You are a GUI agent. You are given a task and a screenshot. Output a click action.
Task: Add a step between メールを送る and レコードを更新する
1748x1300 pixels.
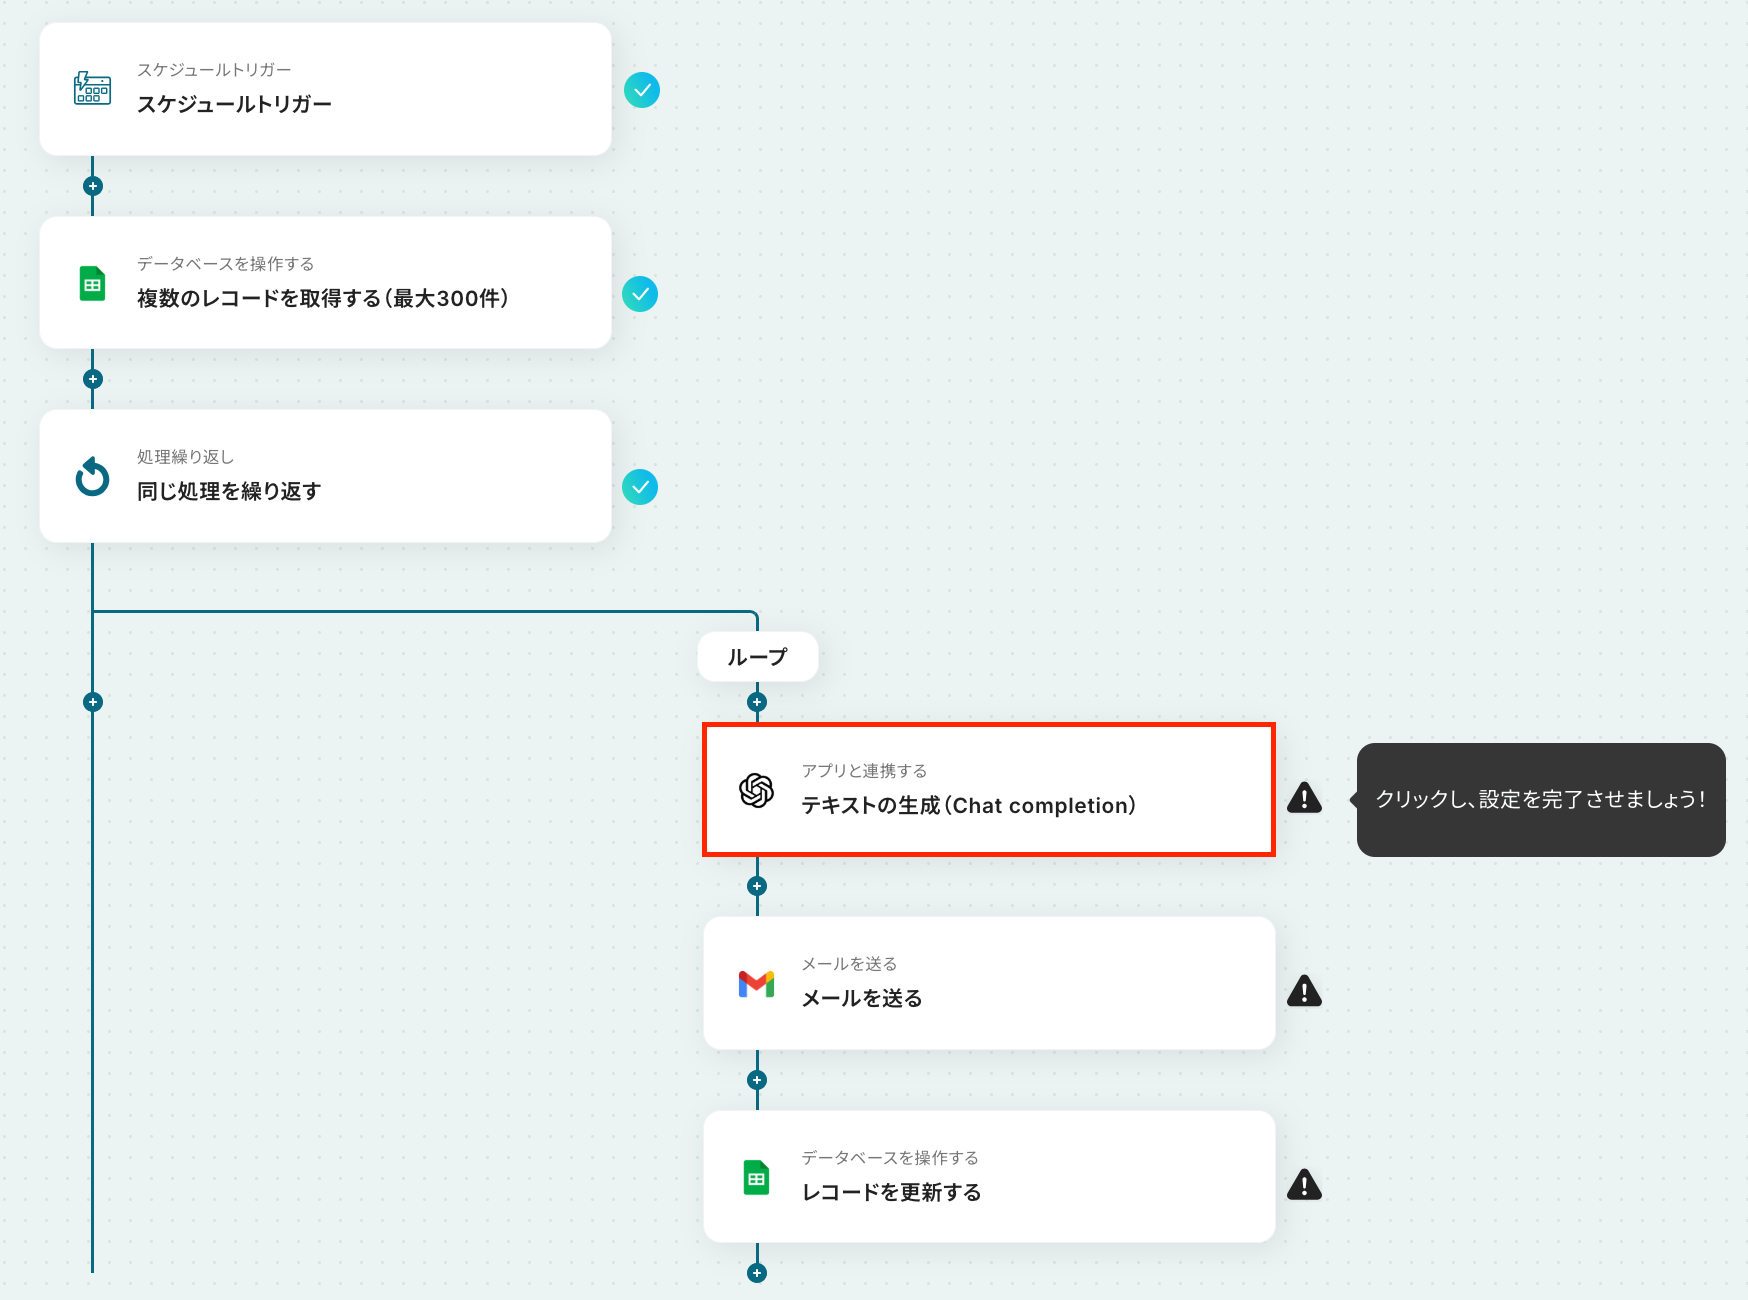(x=757, y=1080)
